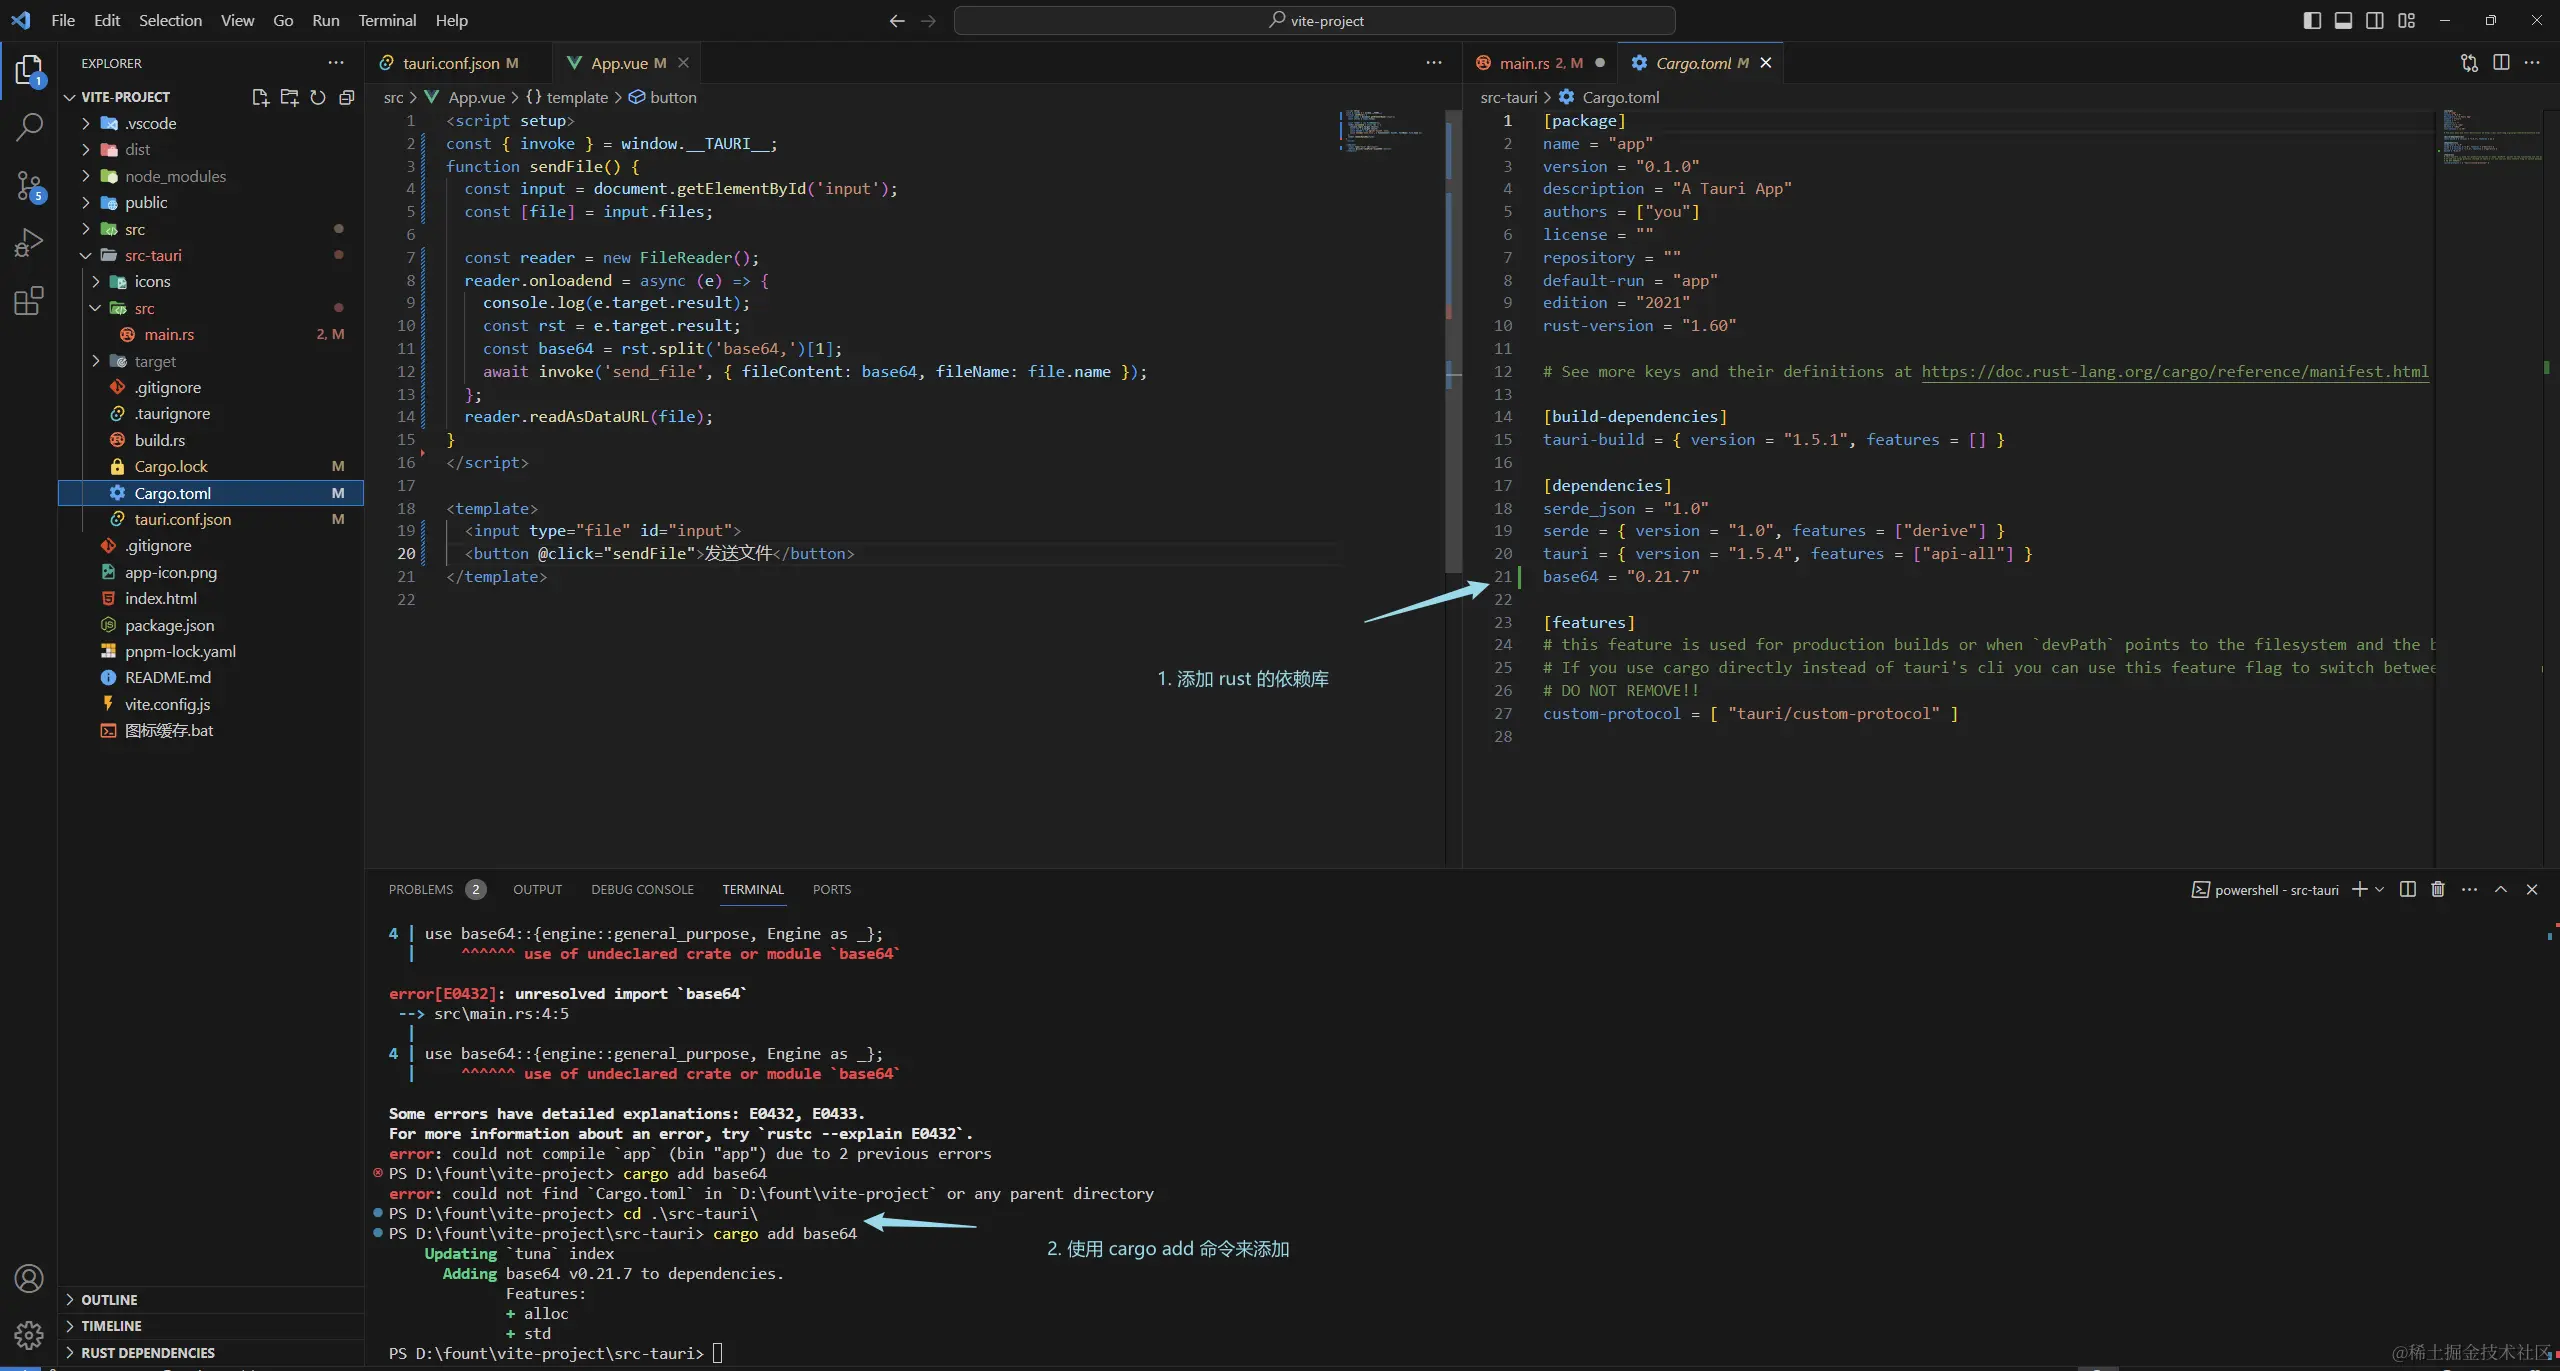Open main.rs in the file explorer
2560x1371 pixels.
point(169,334)
